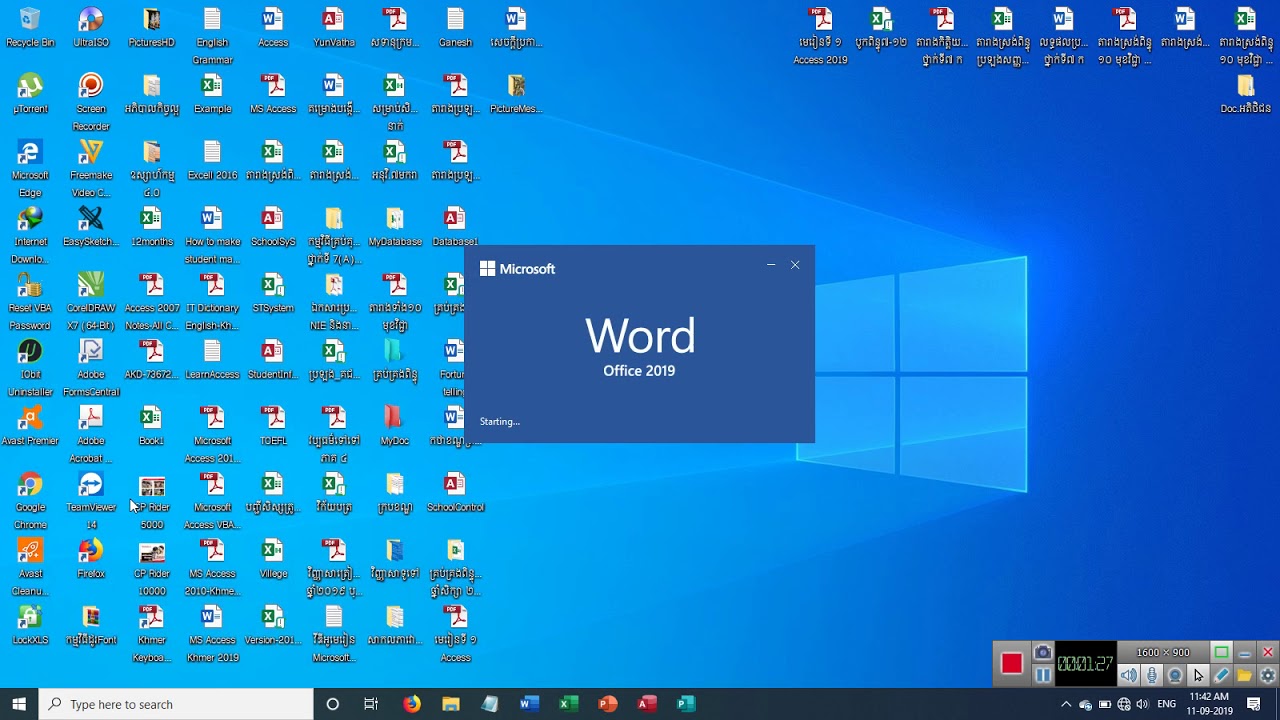Select the IT Dictionary PDF icon
Screen dimensions: 1280x720
[x=212, y=301]
